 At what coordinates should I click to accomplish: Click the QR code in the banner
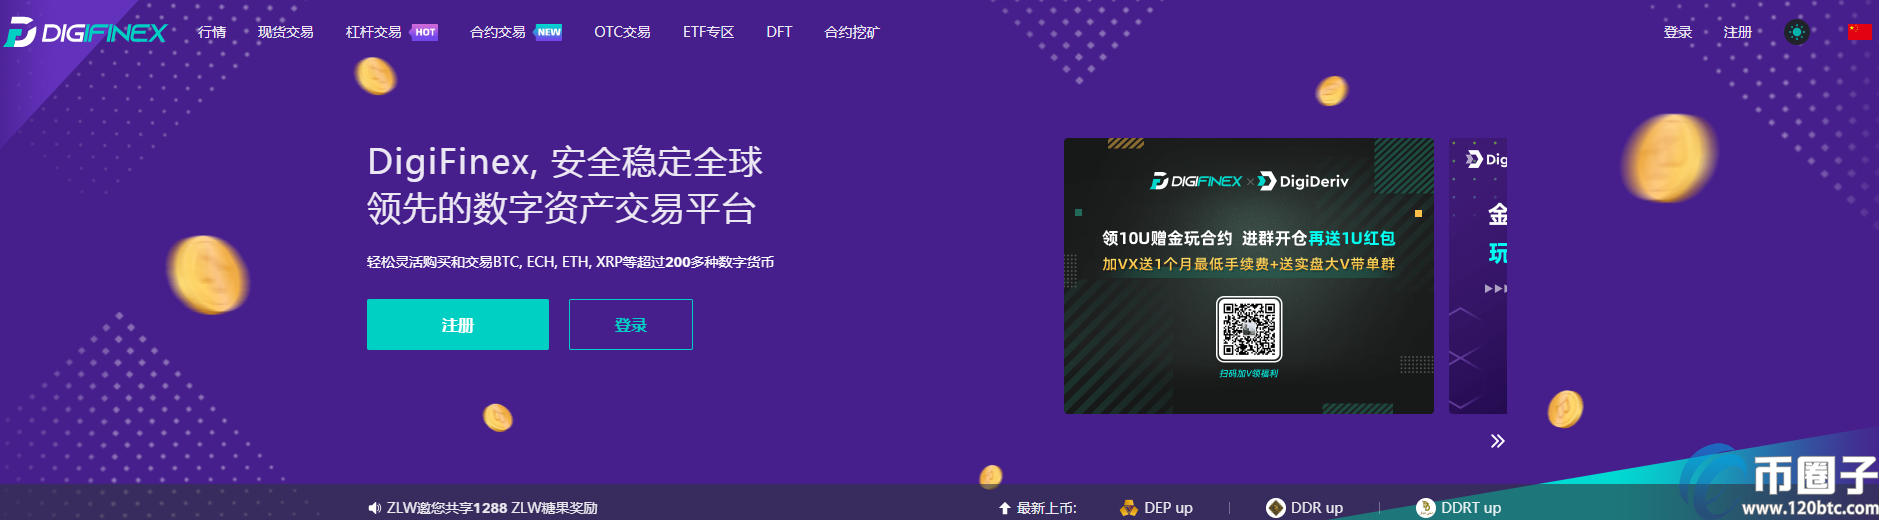coord(1249,329)
